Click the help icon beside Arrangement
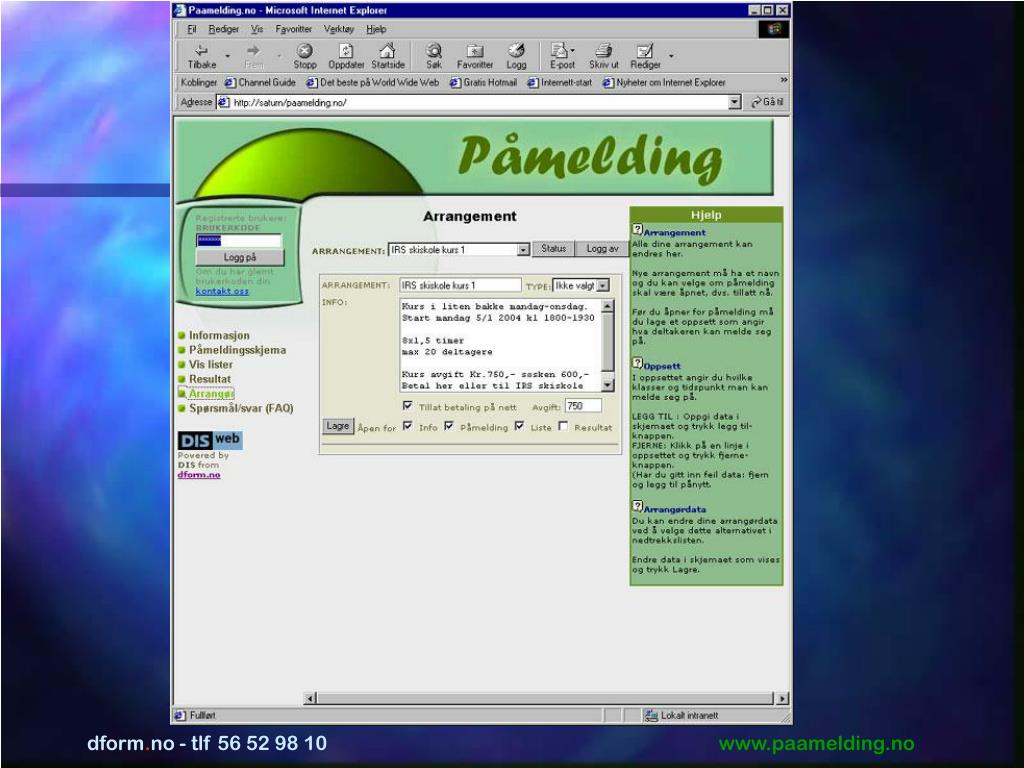This screenshot has width=1024, height=768. point(637,229)
